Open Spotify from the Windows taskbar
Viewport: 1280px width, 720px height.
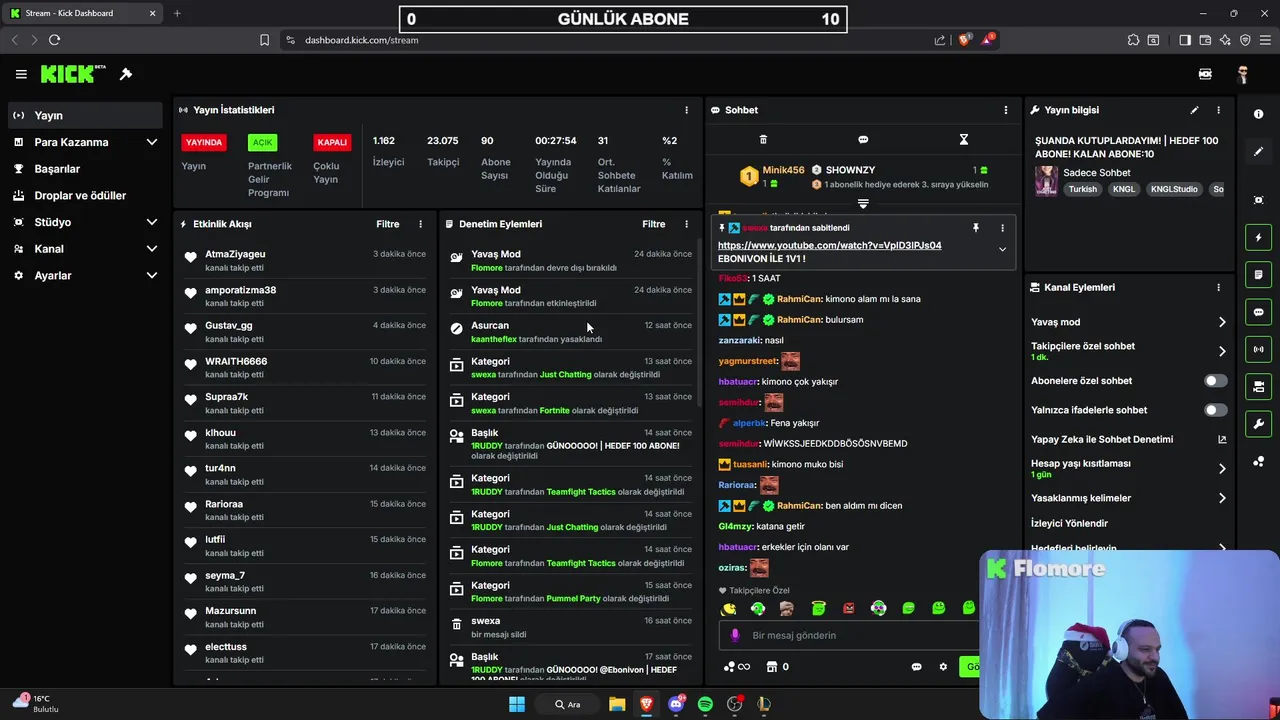click(x=705, y=704)
